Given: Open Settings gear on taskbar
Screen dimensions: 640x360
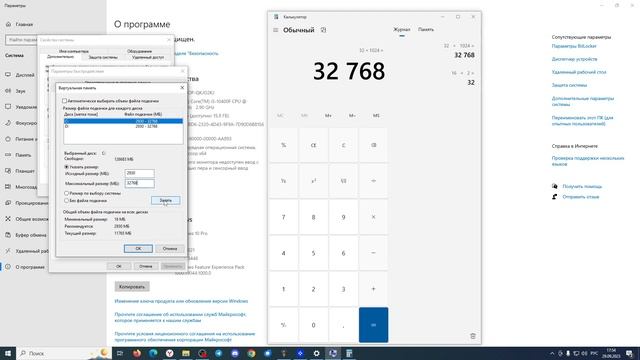Looking at the screenshot, I should (x=316, y=353).
